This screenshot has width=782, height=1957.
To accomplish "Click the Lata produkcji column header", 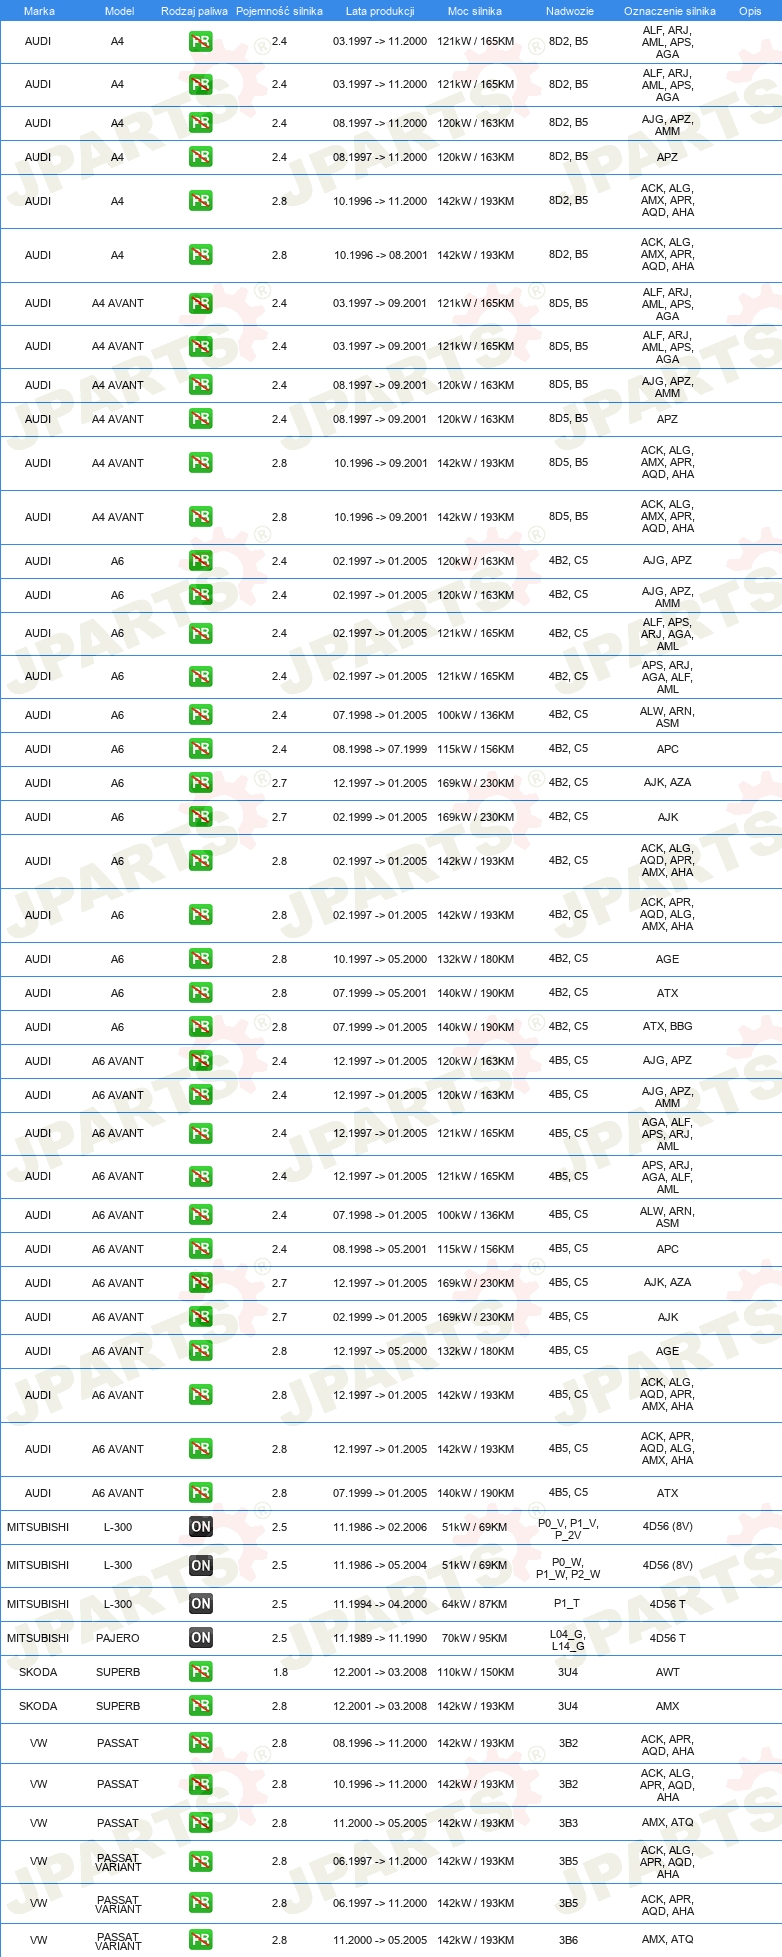I will pyautogui.click(x=380, y=11).
